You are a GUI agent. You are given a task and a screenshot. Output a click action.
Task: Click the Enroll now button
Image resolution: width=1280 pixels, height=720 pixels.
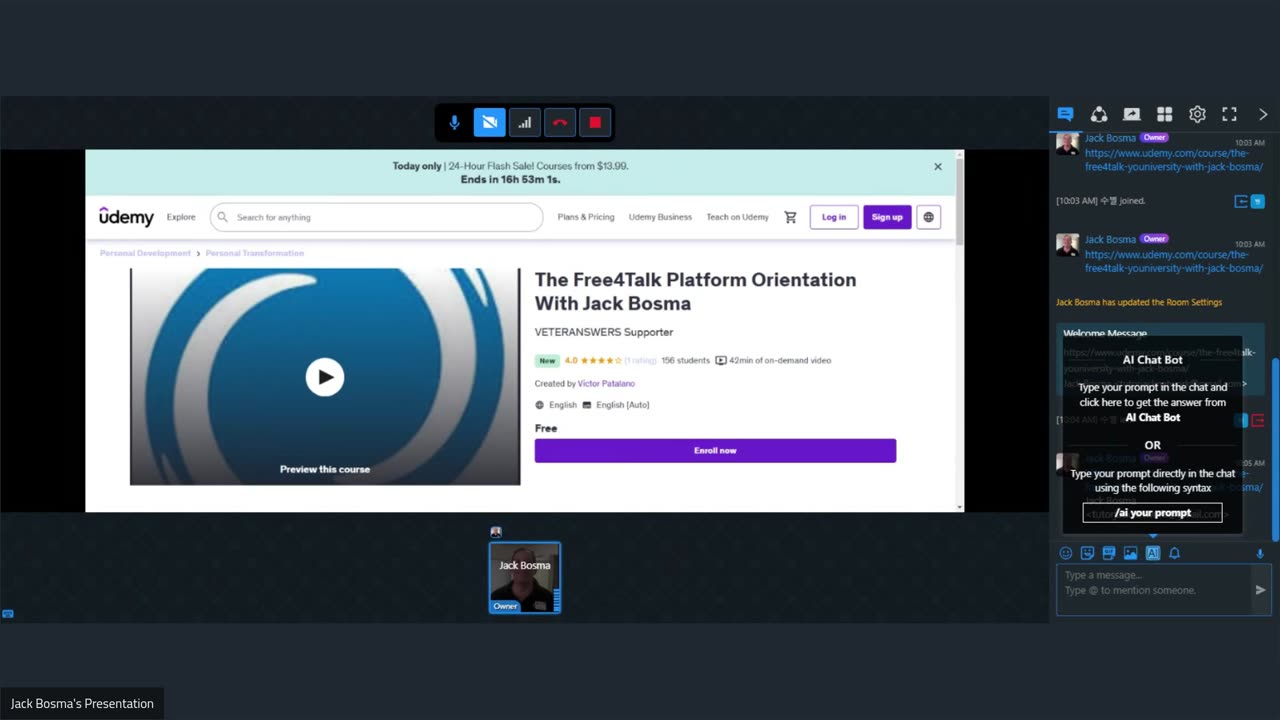(x=715, y=450)
